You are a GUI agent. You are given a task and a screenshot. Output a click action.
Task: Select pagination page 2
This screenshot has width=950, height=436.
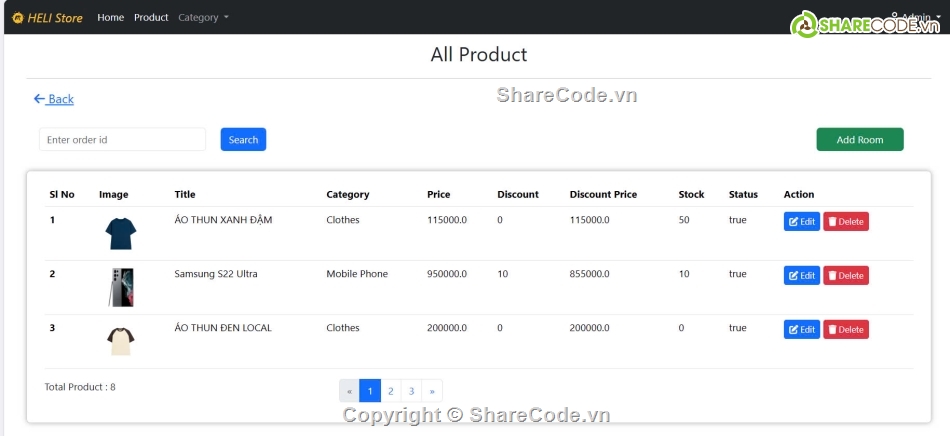click(x=391, y=391)
